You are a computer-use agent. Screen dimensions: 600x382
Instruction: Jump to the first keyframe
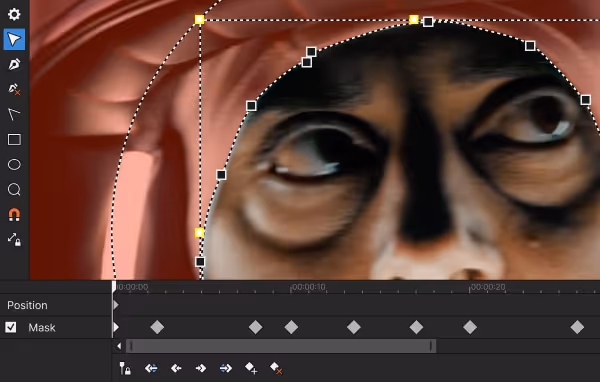[x=151, y=368]
